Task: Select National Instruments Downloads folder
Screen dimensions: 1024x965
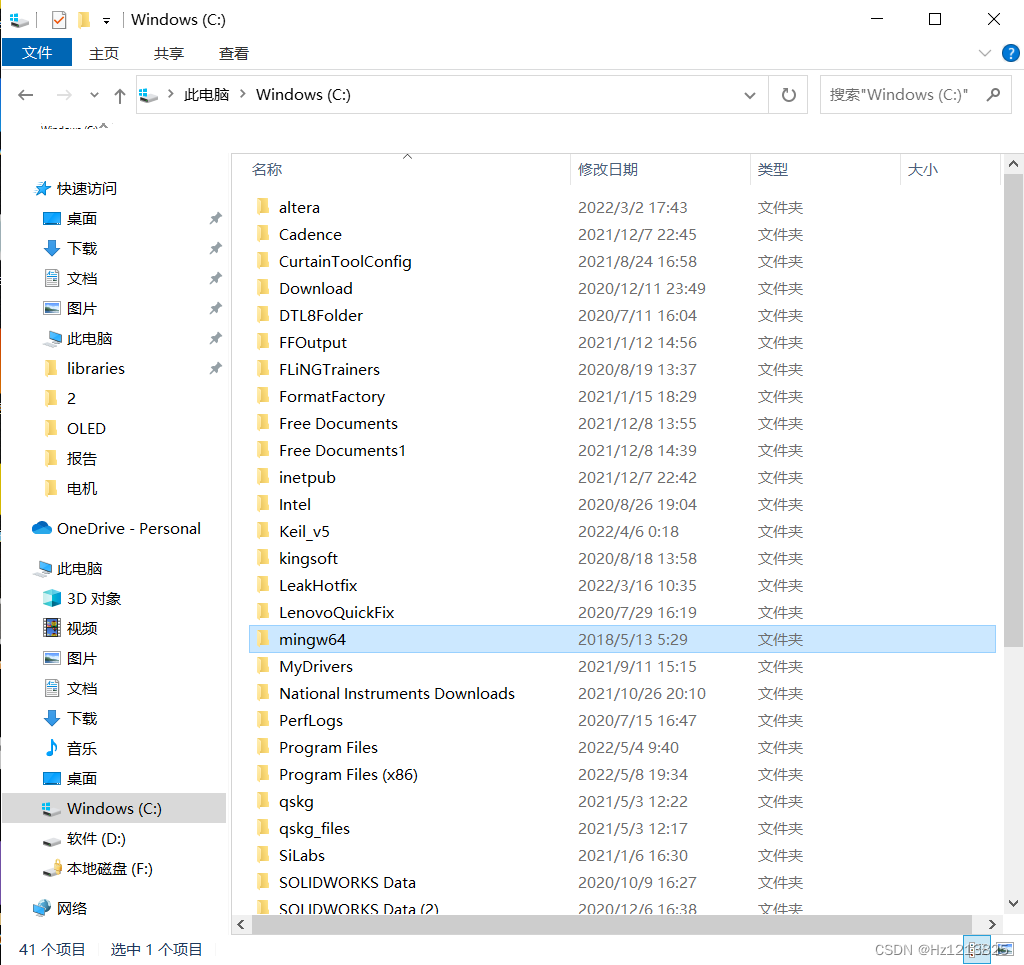Action: [396, 693]
